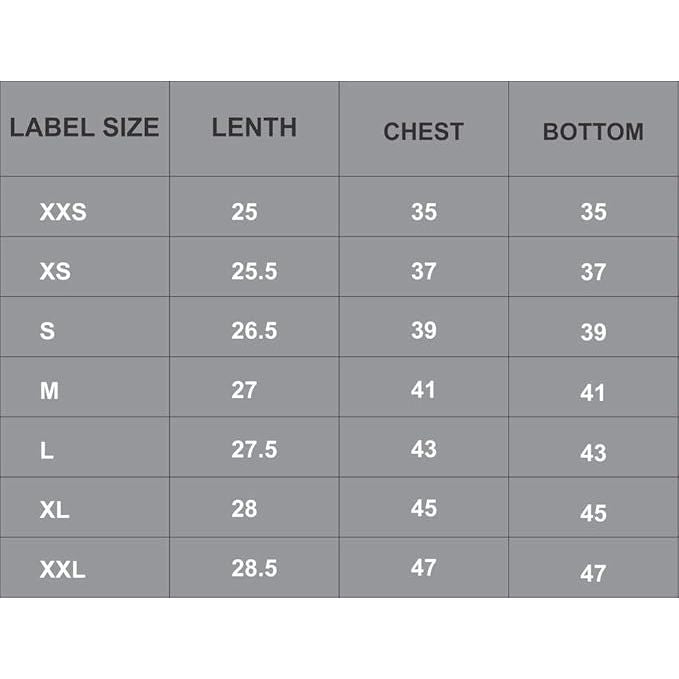Click the XXS size label cell
Image resolution: width=679 pixels, height=679 pixels.
[63, 212]
